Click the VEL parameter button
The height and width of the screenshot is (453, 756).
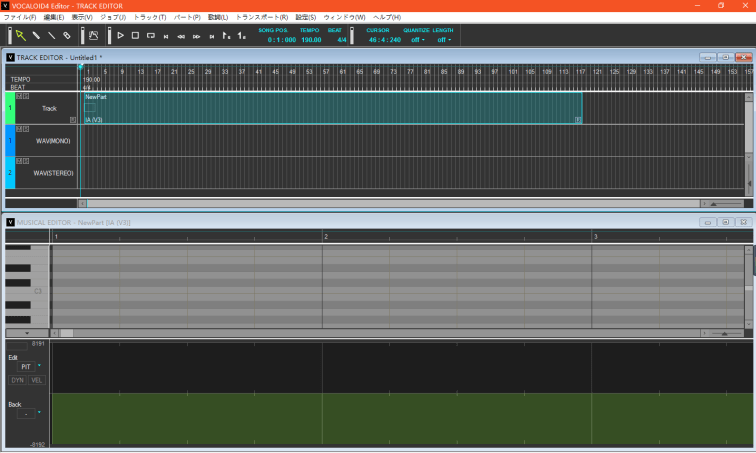(37, 380)
